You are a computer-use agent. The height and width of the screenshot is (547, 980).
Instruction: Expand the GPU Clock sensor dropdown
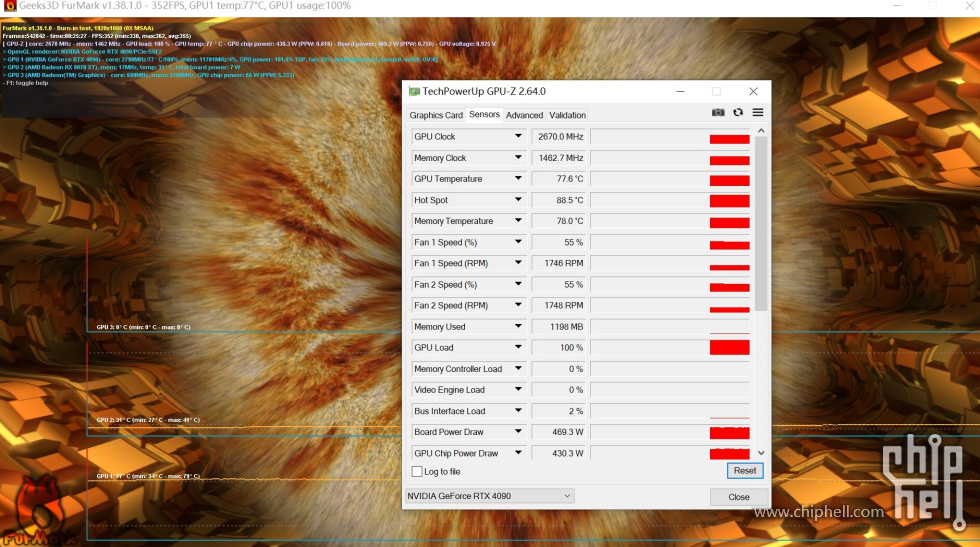click(x=518, y=136)
